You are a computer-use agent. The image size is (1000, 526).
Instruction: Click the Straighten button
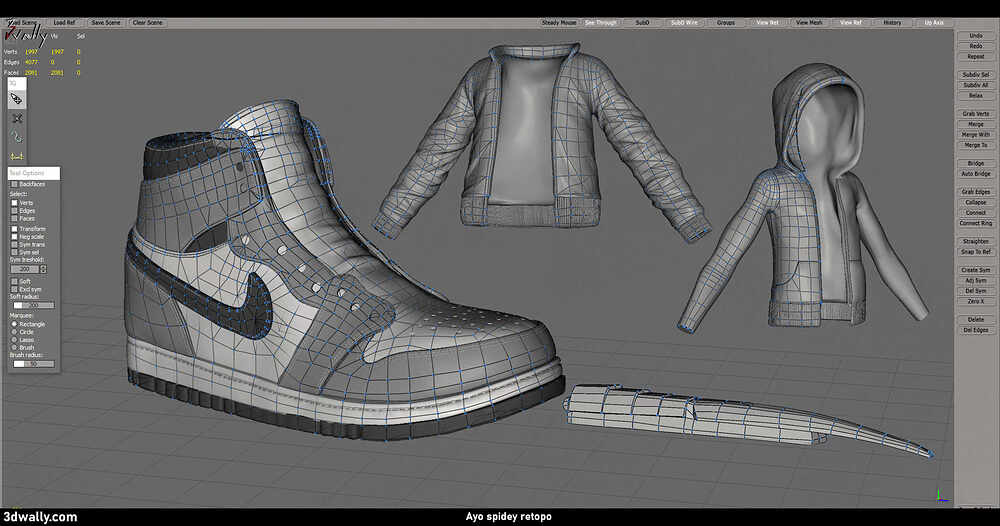click(x=976, y=241)
